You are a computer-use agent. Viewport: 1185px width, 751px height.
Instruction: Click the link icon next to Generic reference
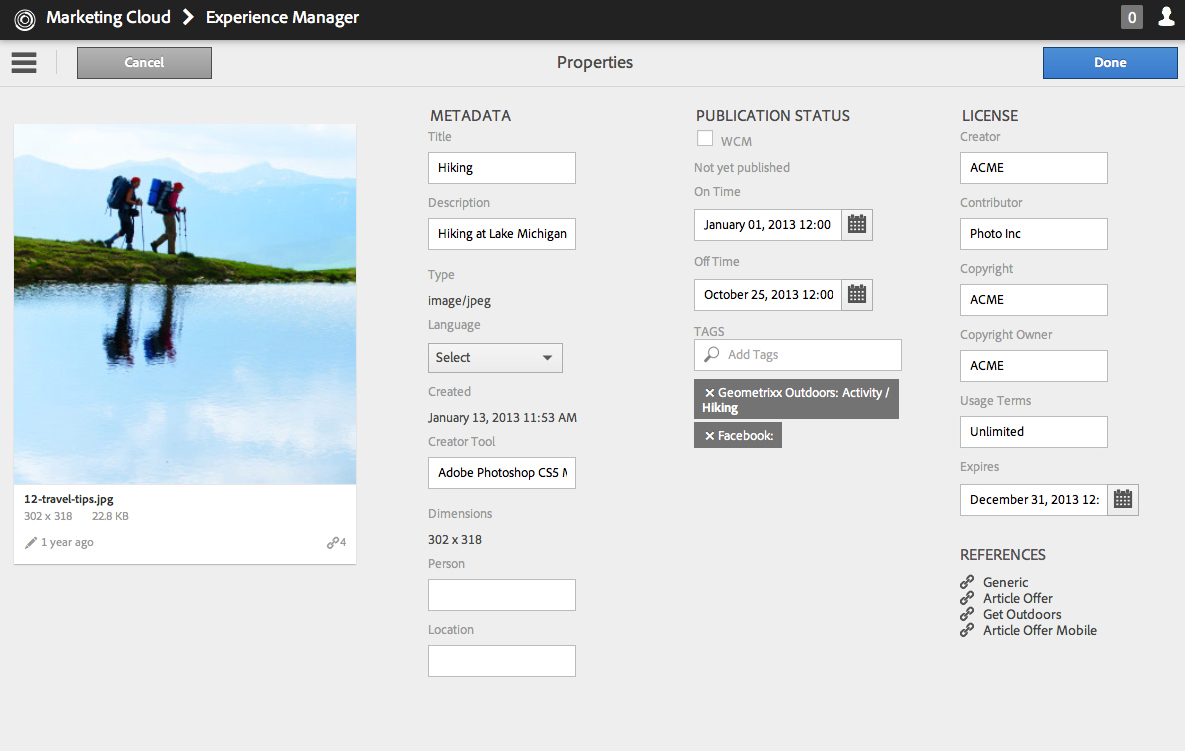click(x=966, y=581)
